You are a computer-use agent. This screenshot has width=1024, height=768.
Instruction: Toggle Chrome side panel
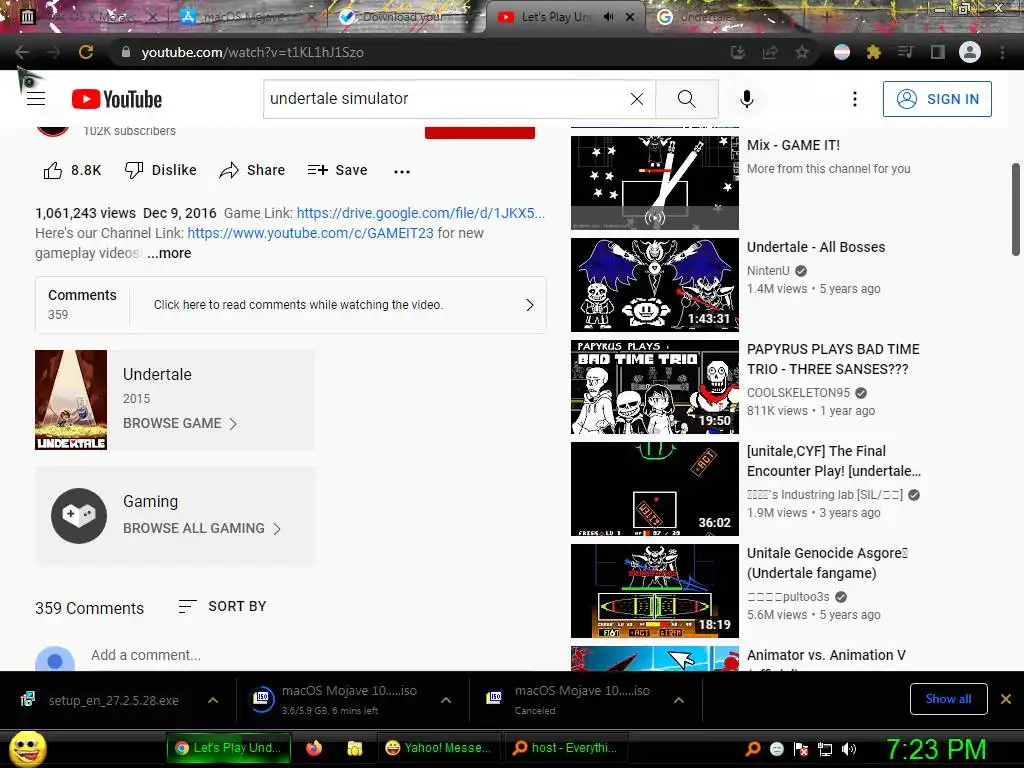[938, 52]
